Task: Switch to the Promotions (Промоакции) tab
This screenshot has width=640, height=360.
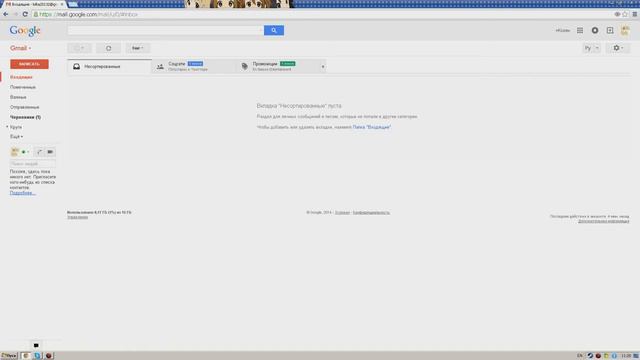Action: point(278,66)
